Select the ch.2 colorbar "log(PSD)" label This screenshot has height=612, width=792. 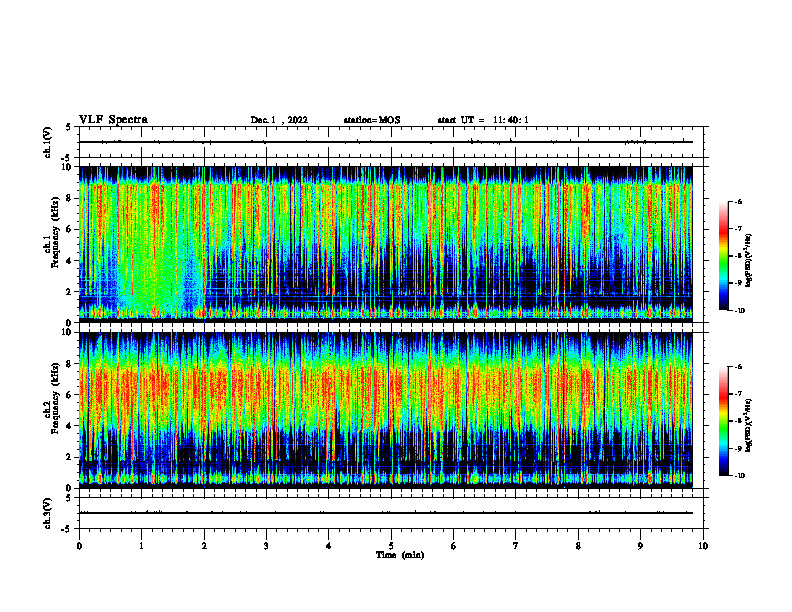click(x=749, y=425)
